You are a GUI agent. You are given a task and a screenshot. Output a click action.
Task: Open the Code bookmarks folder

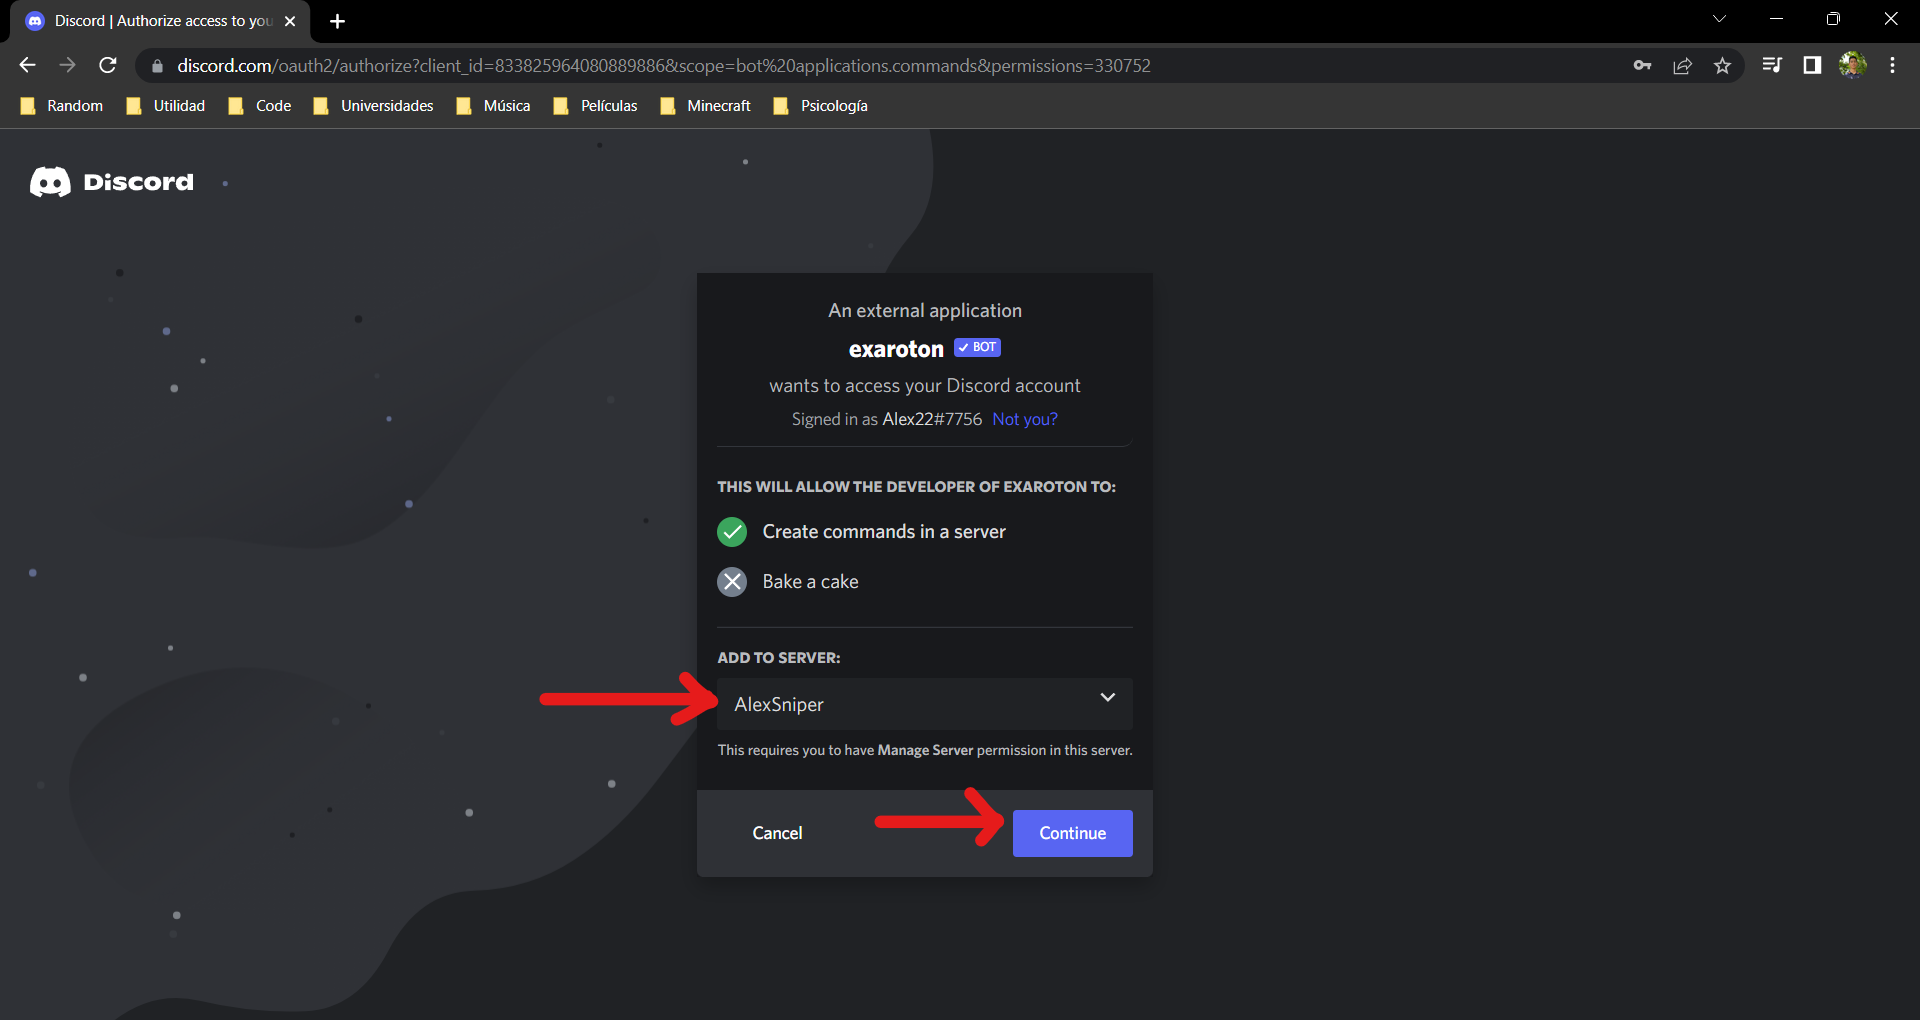click(260, 106)
